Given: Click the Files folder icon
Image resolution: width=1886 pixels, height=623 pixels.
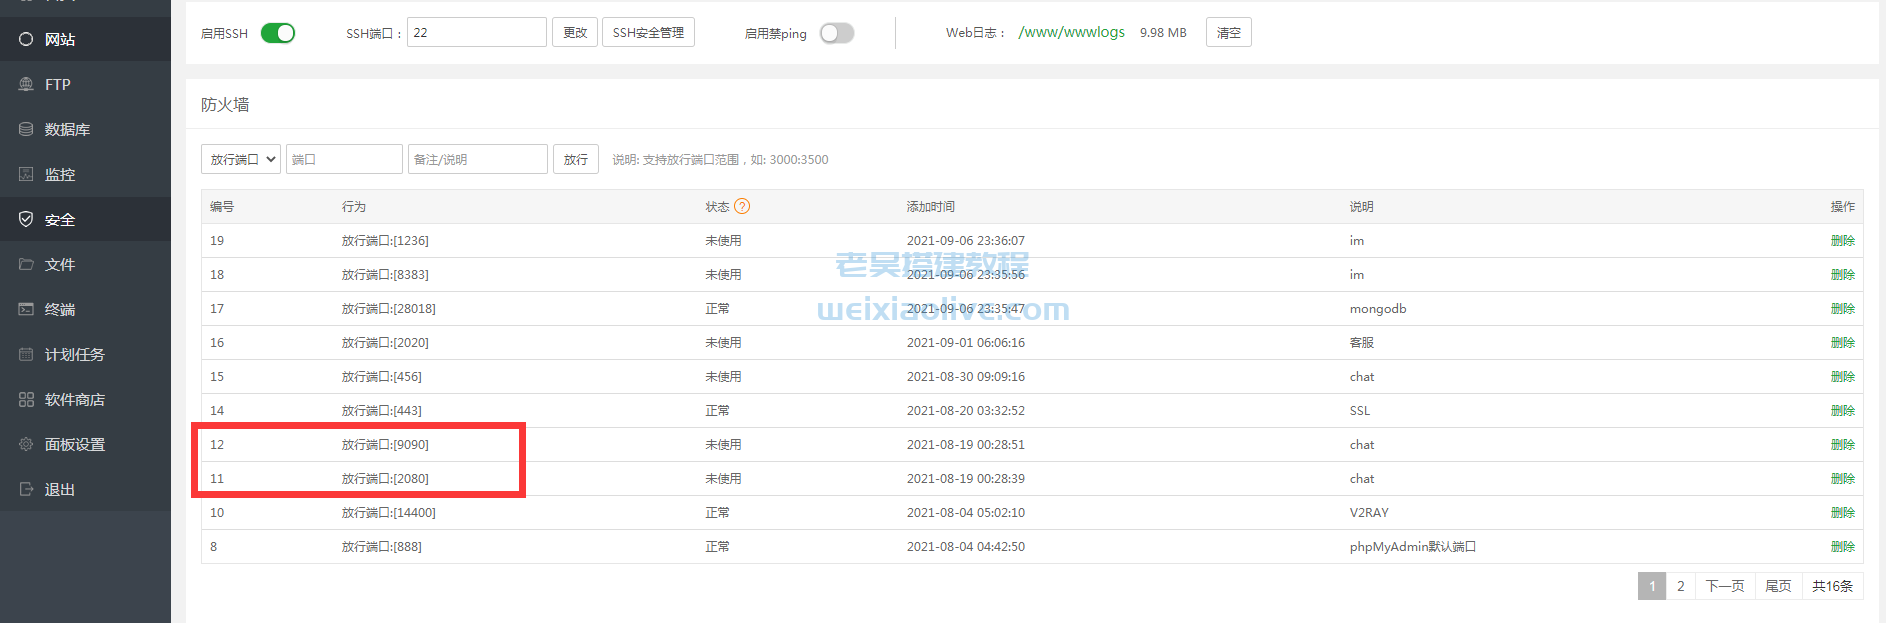Looking at the screenshot, I should [x=26, y=264].
